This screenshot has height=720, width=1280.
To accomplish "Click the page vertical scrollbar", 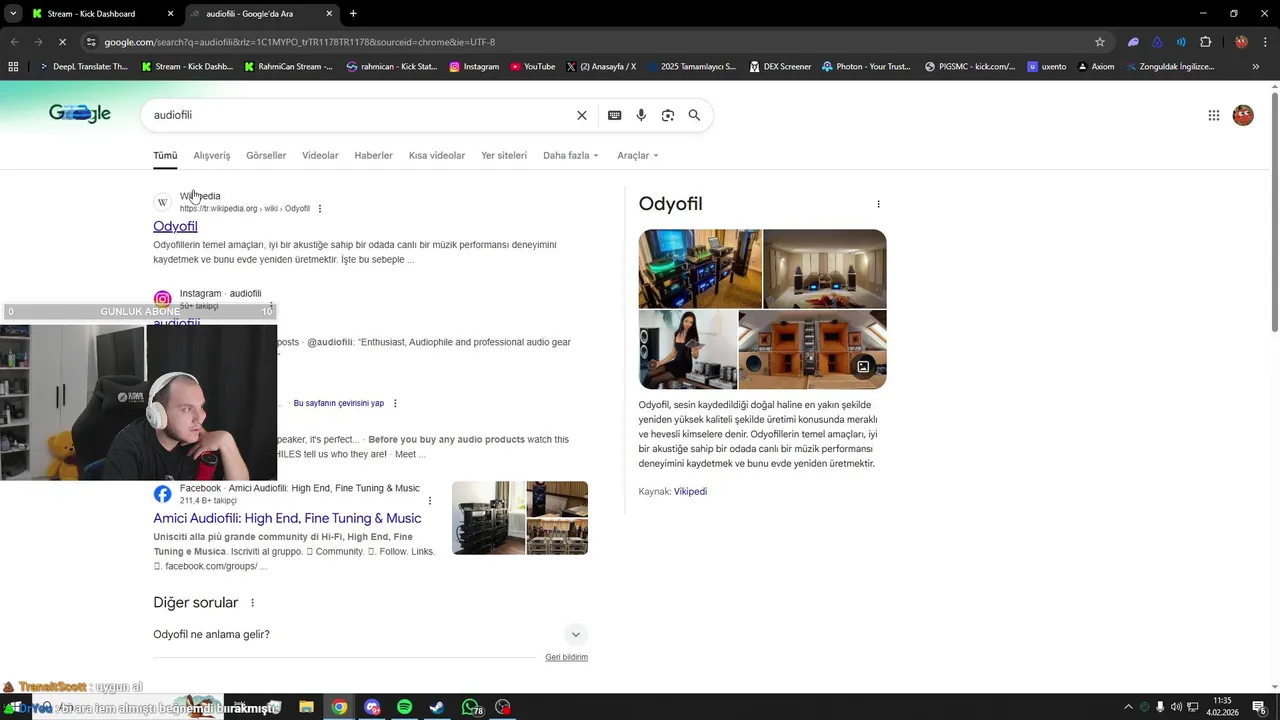I will pos(1274,212).
